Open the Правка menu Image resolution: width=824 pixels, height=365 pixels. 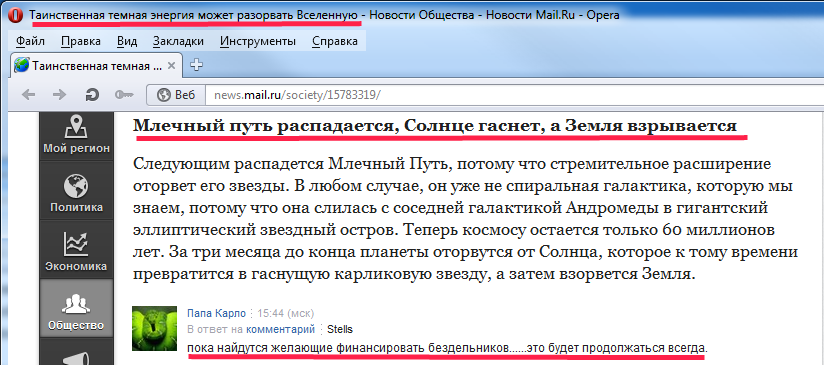tap(81, 41)
